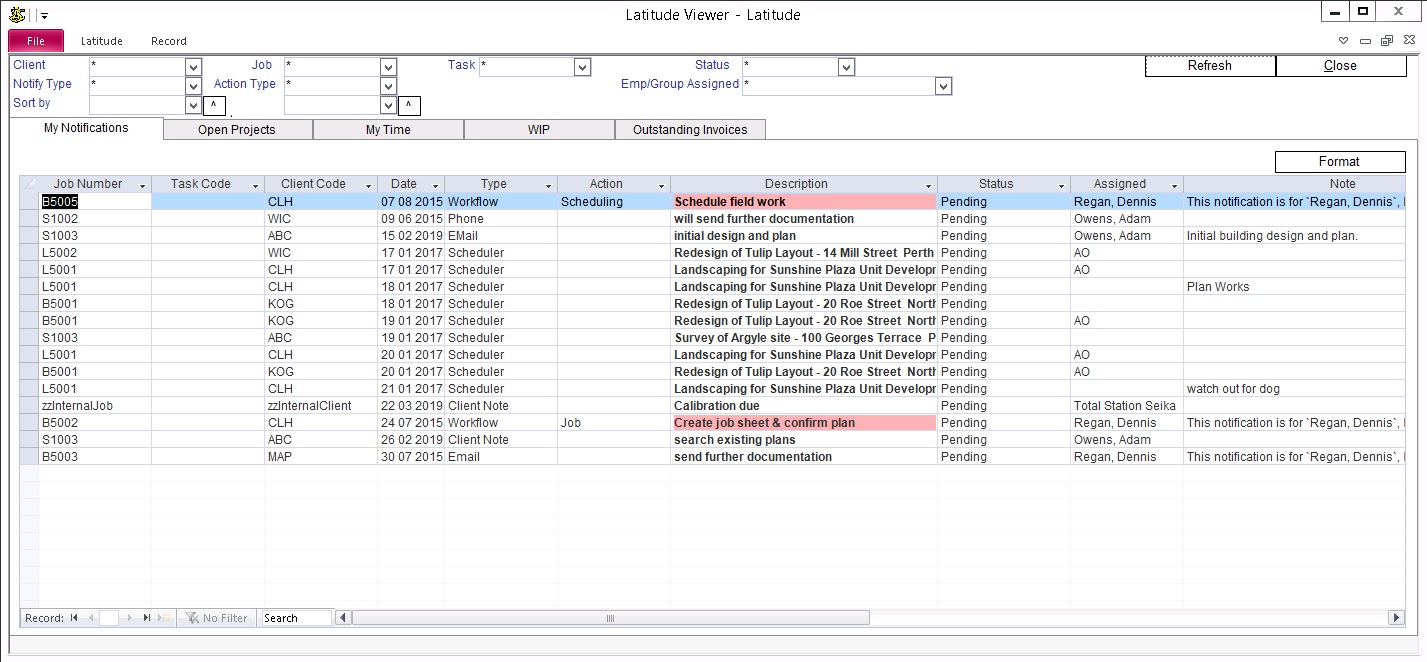Image resolution: width=1427 pixels, height=662 pixels.
Task: Restore the inner document window
Action: pos(1386,41)
